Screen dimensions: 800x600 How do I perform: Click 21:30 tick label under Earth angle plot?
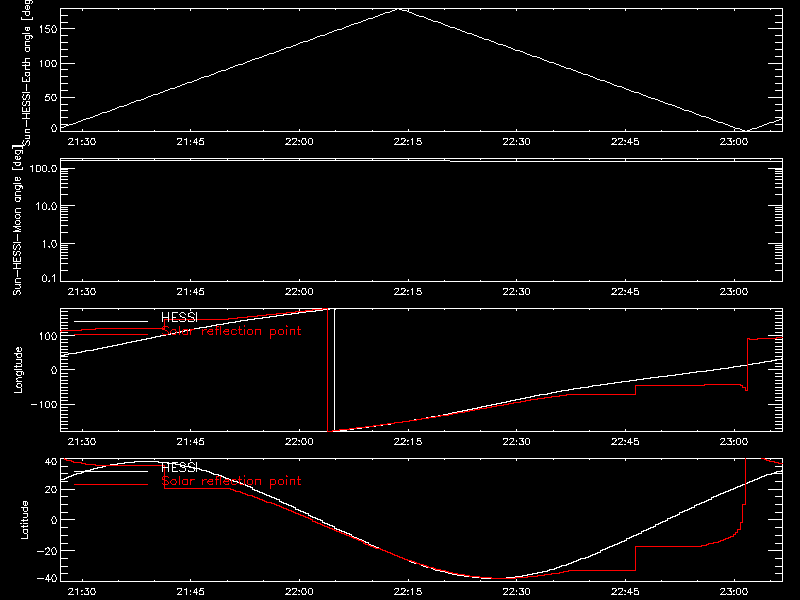[82, 141]
